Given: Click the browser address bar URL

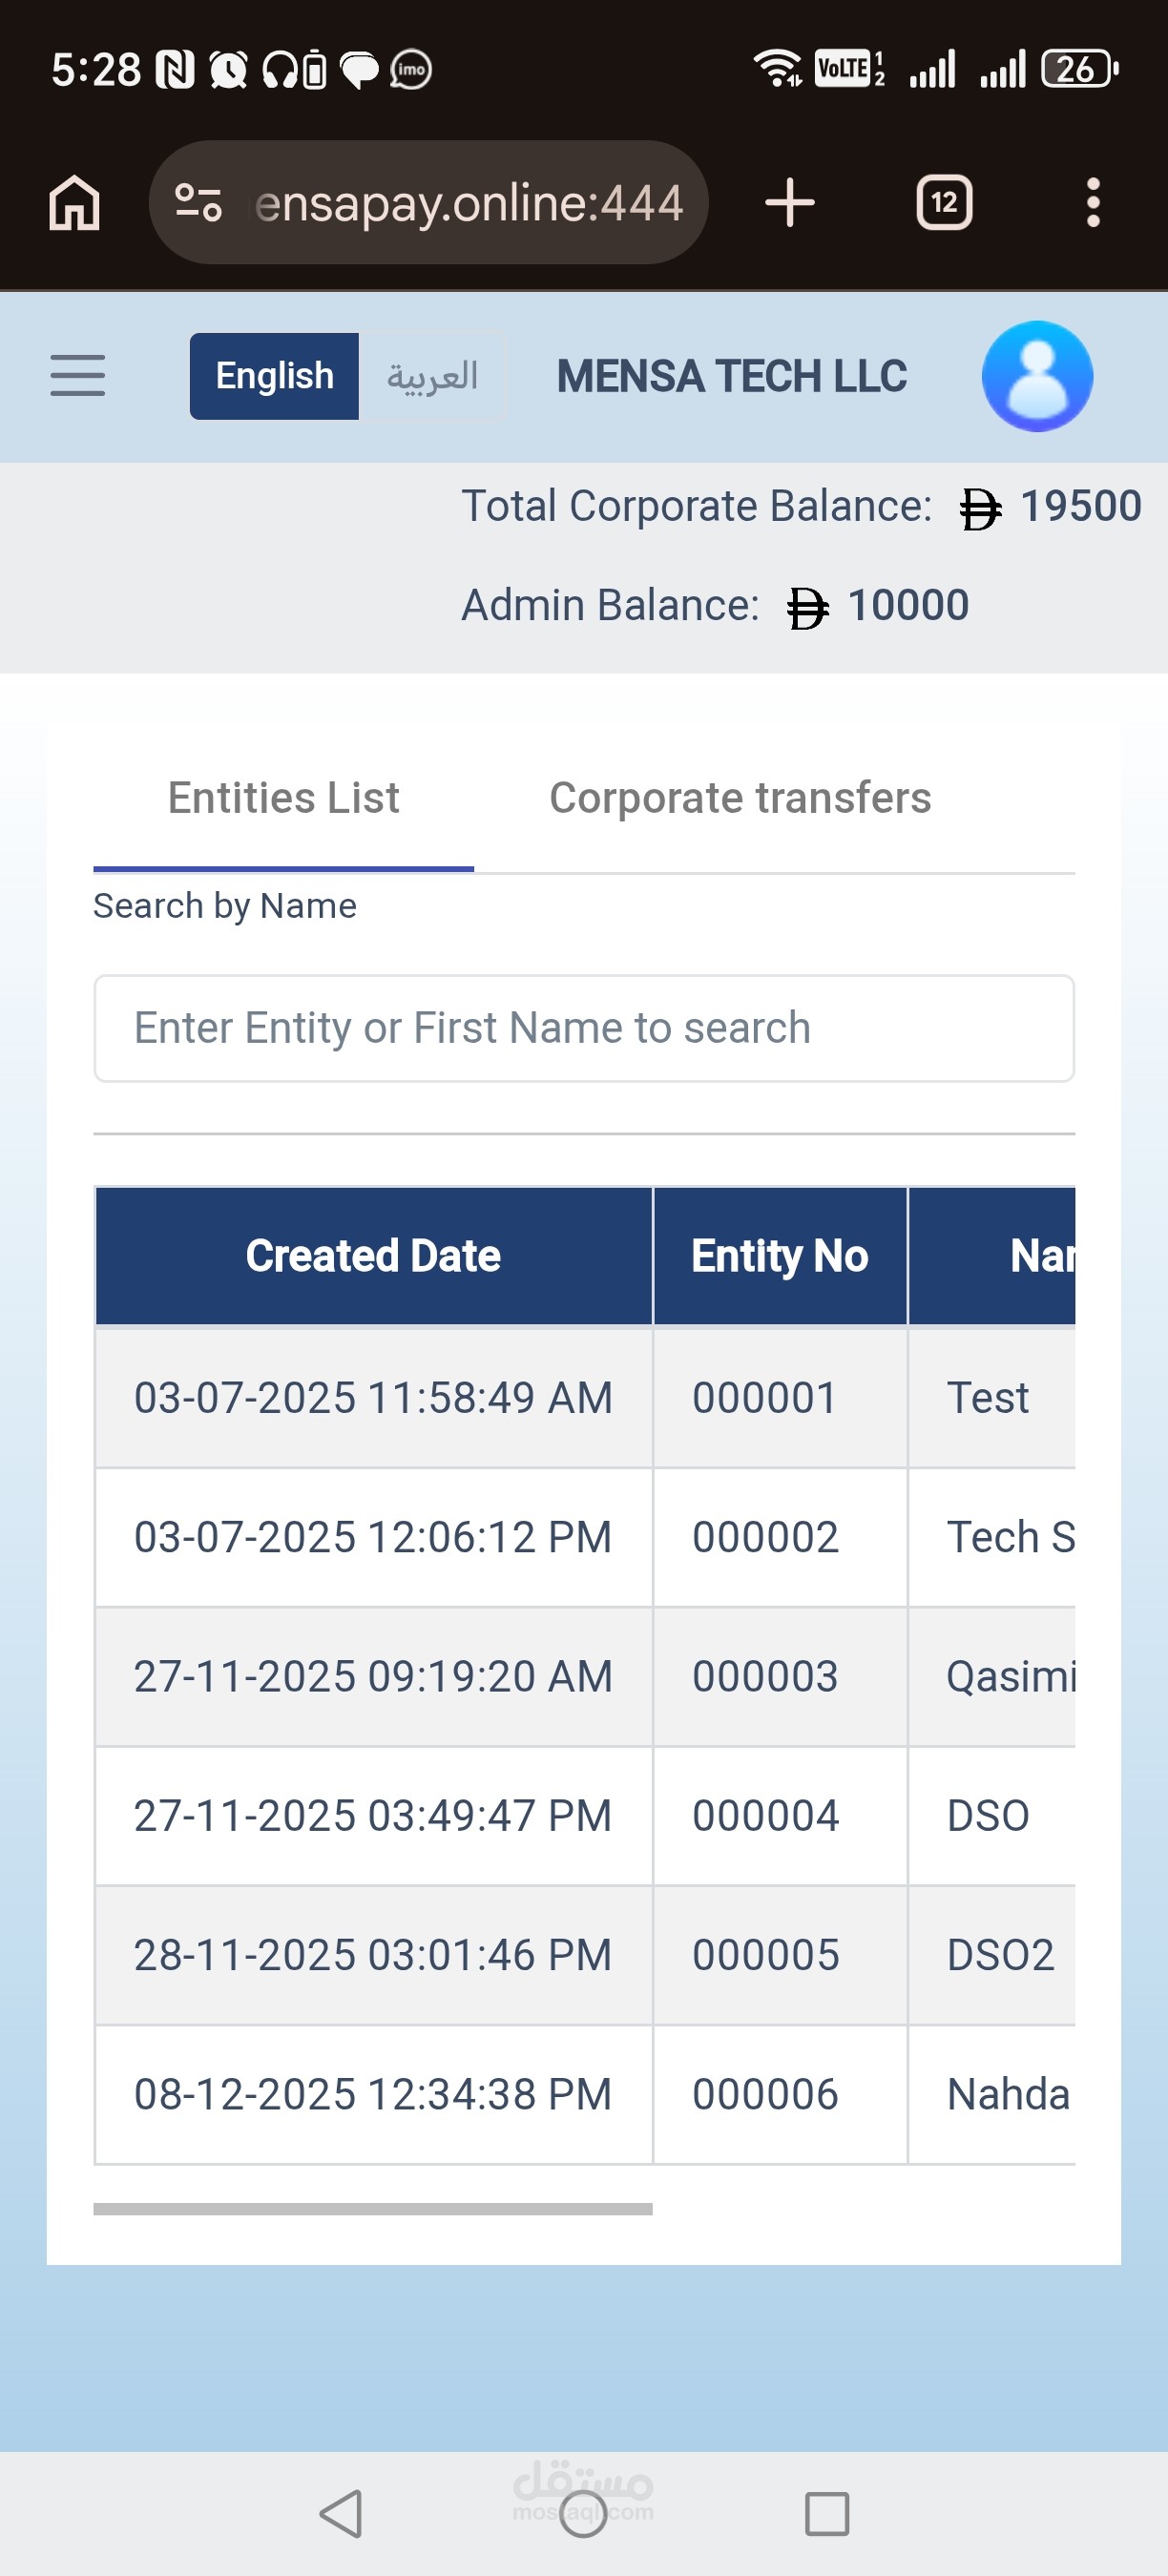Looking at the screenshot, I should pos(468,203).
